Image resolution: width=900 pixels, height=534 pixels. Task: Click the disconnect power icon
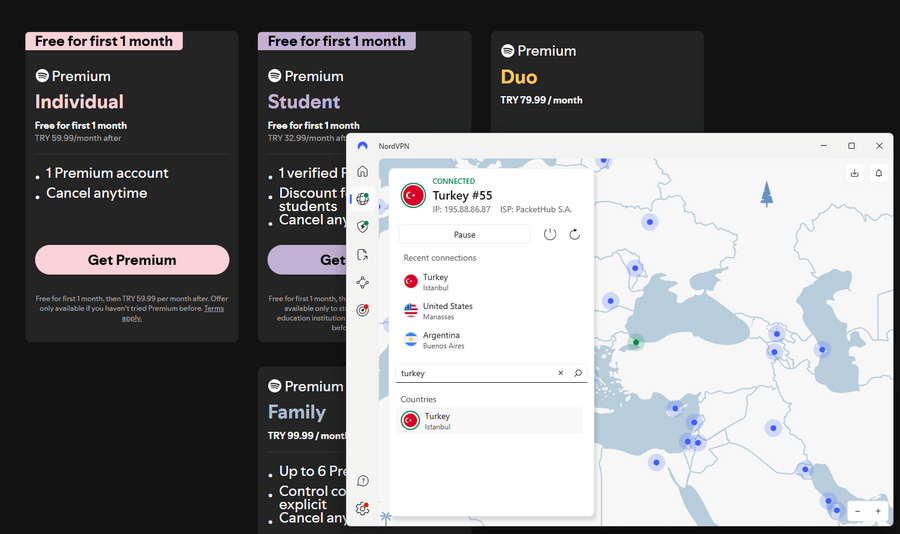(550, 234)
